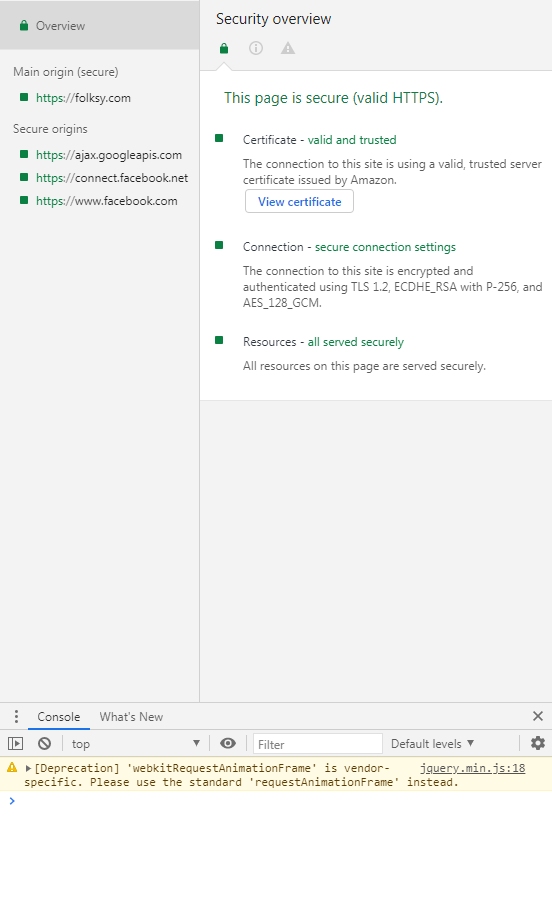This screenshot has width=552, height=898.
Task: Focus the console Filter input field
Action: 318,744
